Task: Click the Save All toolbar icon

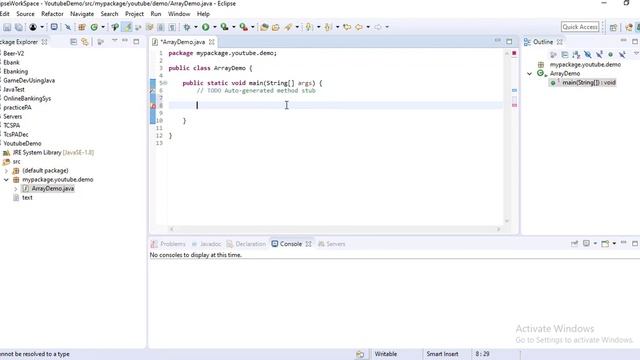Action: [19, 27]
